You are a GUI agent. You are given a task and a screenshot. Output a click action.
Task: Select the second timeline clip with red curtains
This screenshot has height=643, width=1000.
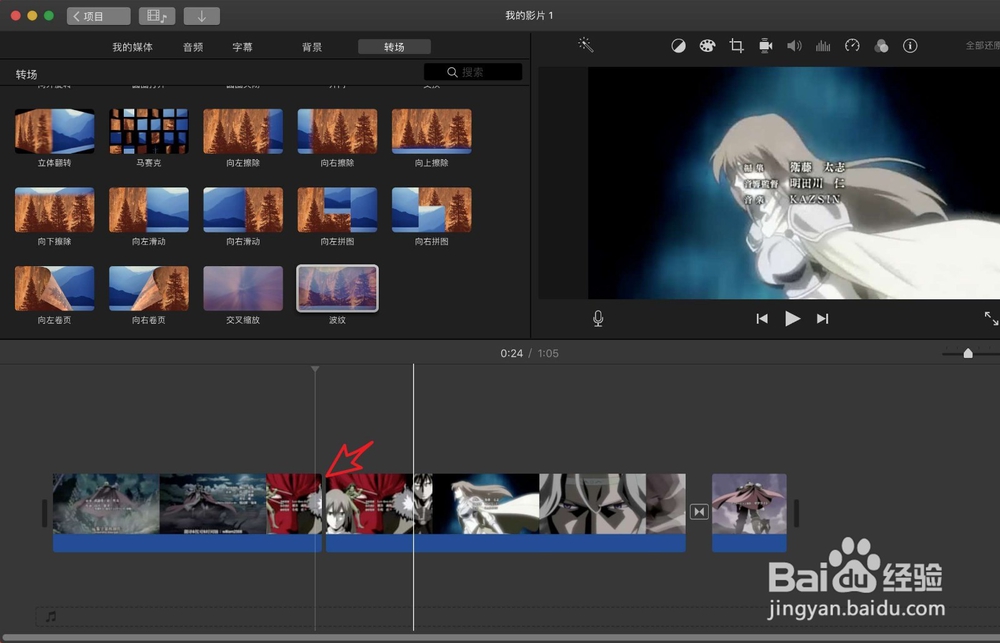[506, 512]
